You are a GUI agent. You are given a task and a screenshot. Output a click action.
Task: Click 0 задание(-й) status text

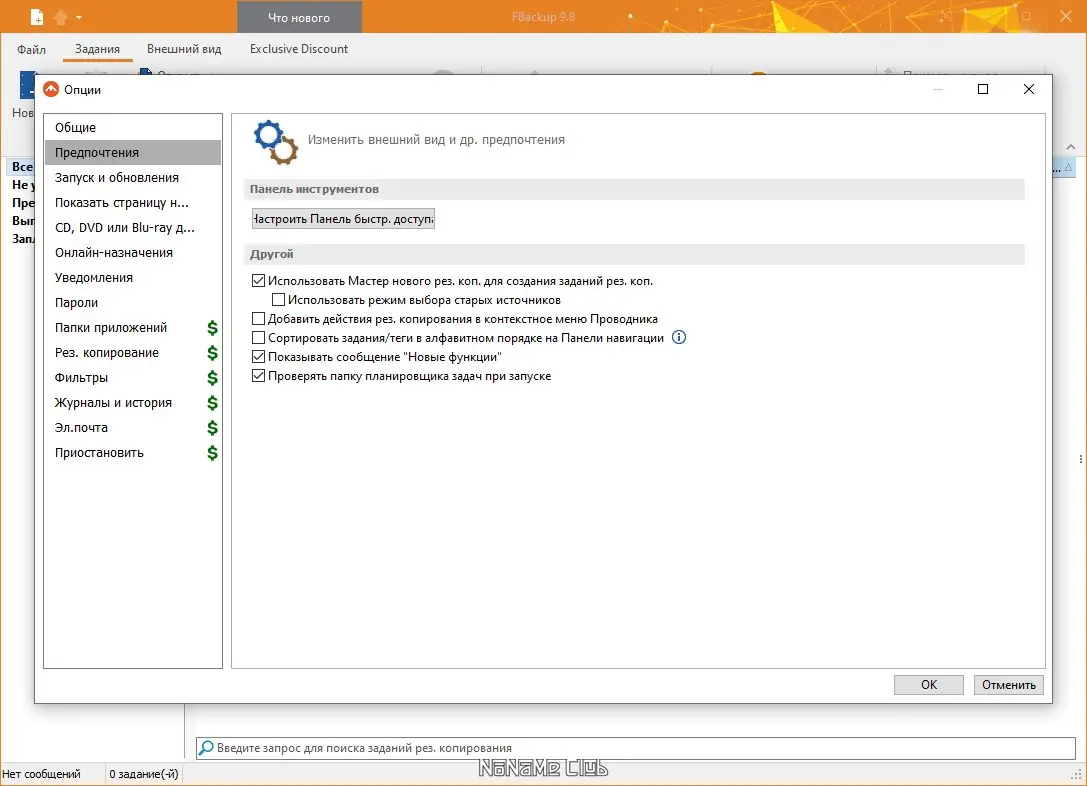(144, 774)
